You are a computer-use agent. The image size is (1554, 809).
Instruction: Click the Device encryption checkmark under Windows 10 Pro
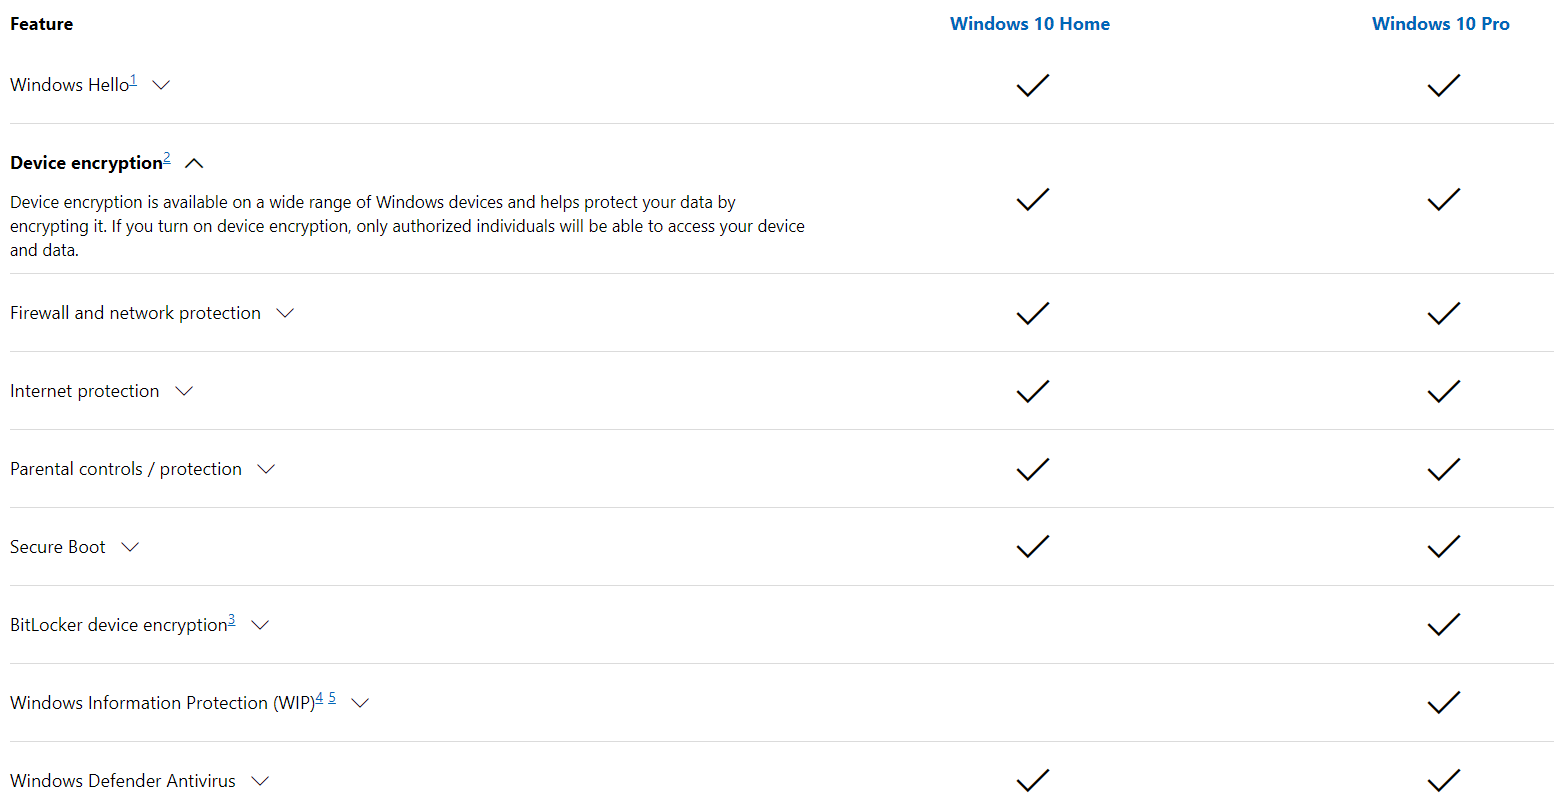coord(1443,199)
